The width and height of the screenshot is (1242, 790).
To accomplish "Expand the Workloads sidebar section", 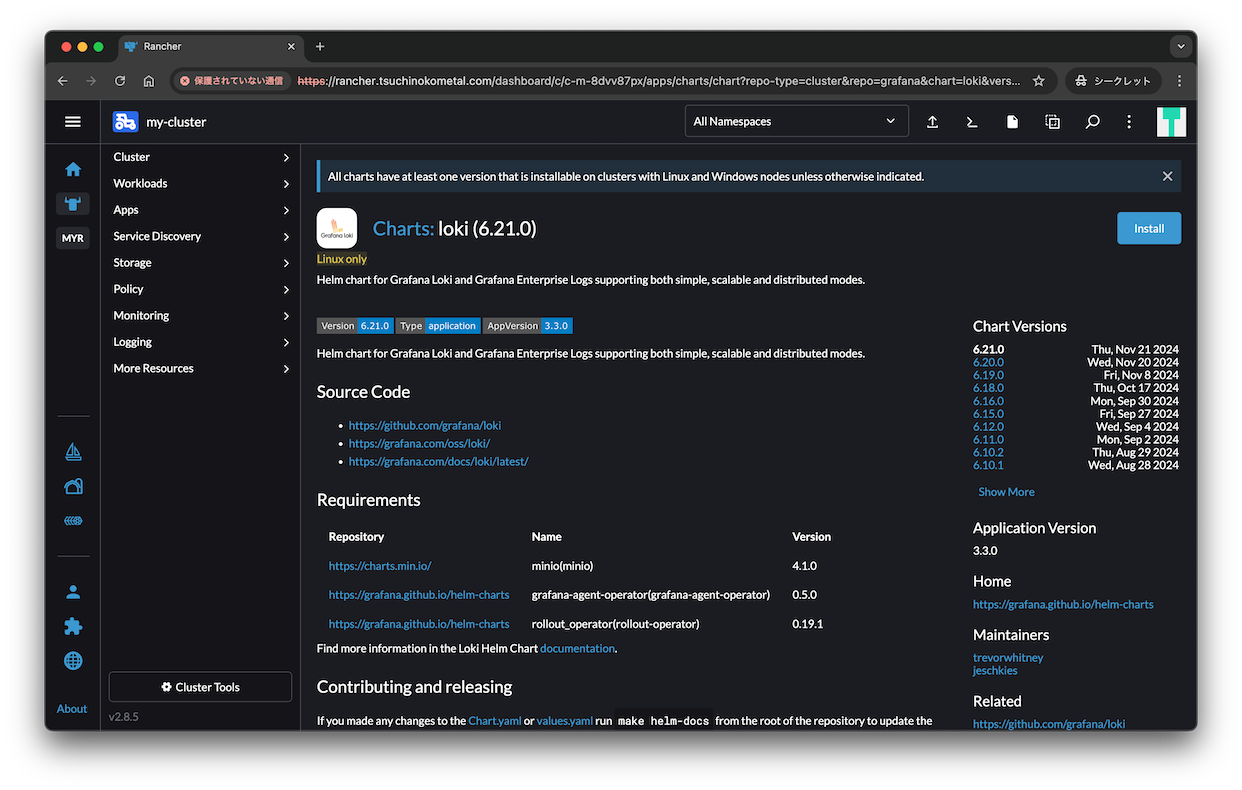I will coord(200,183).
